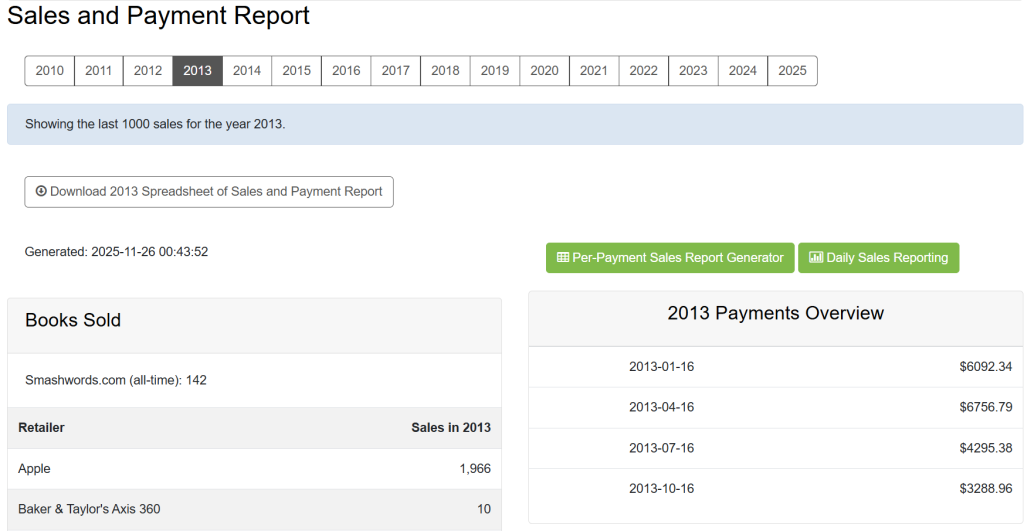Open the 2014 year tab
Image resolution: width=1024 pixels, height=531 pixels.
pos(247,71)
